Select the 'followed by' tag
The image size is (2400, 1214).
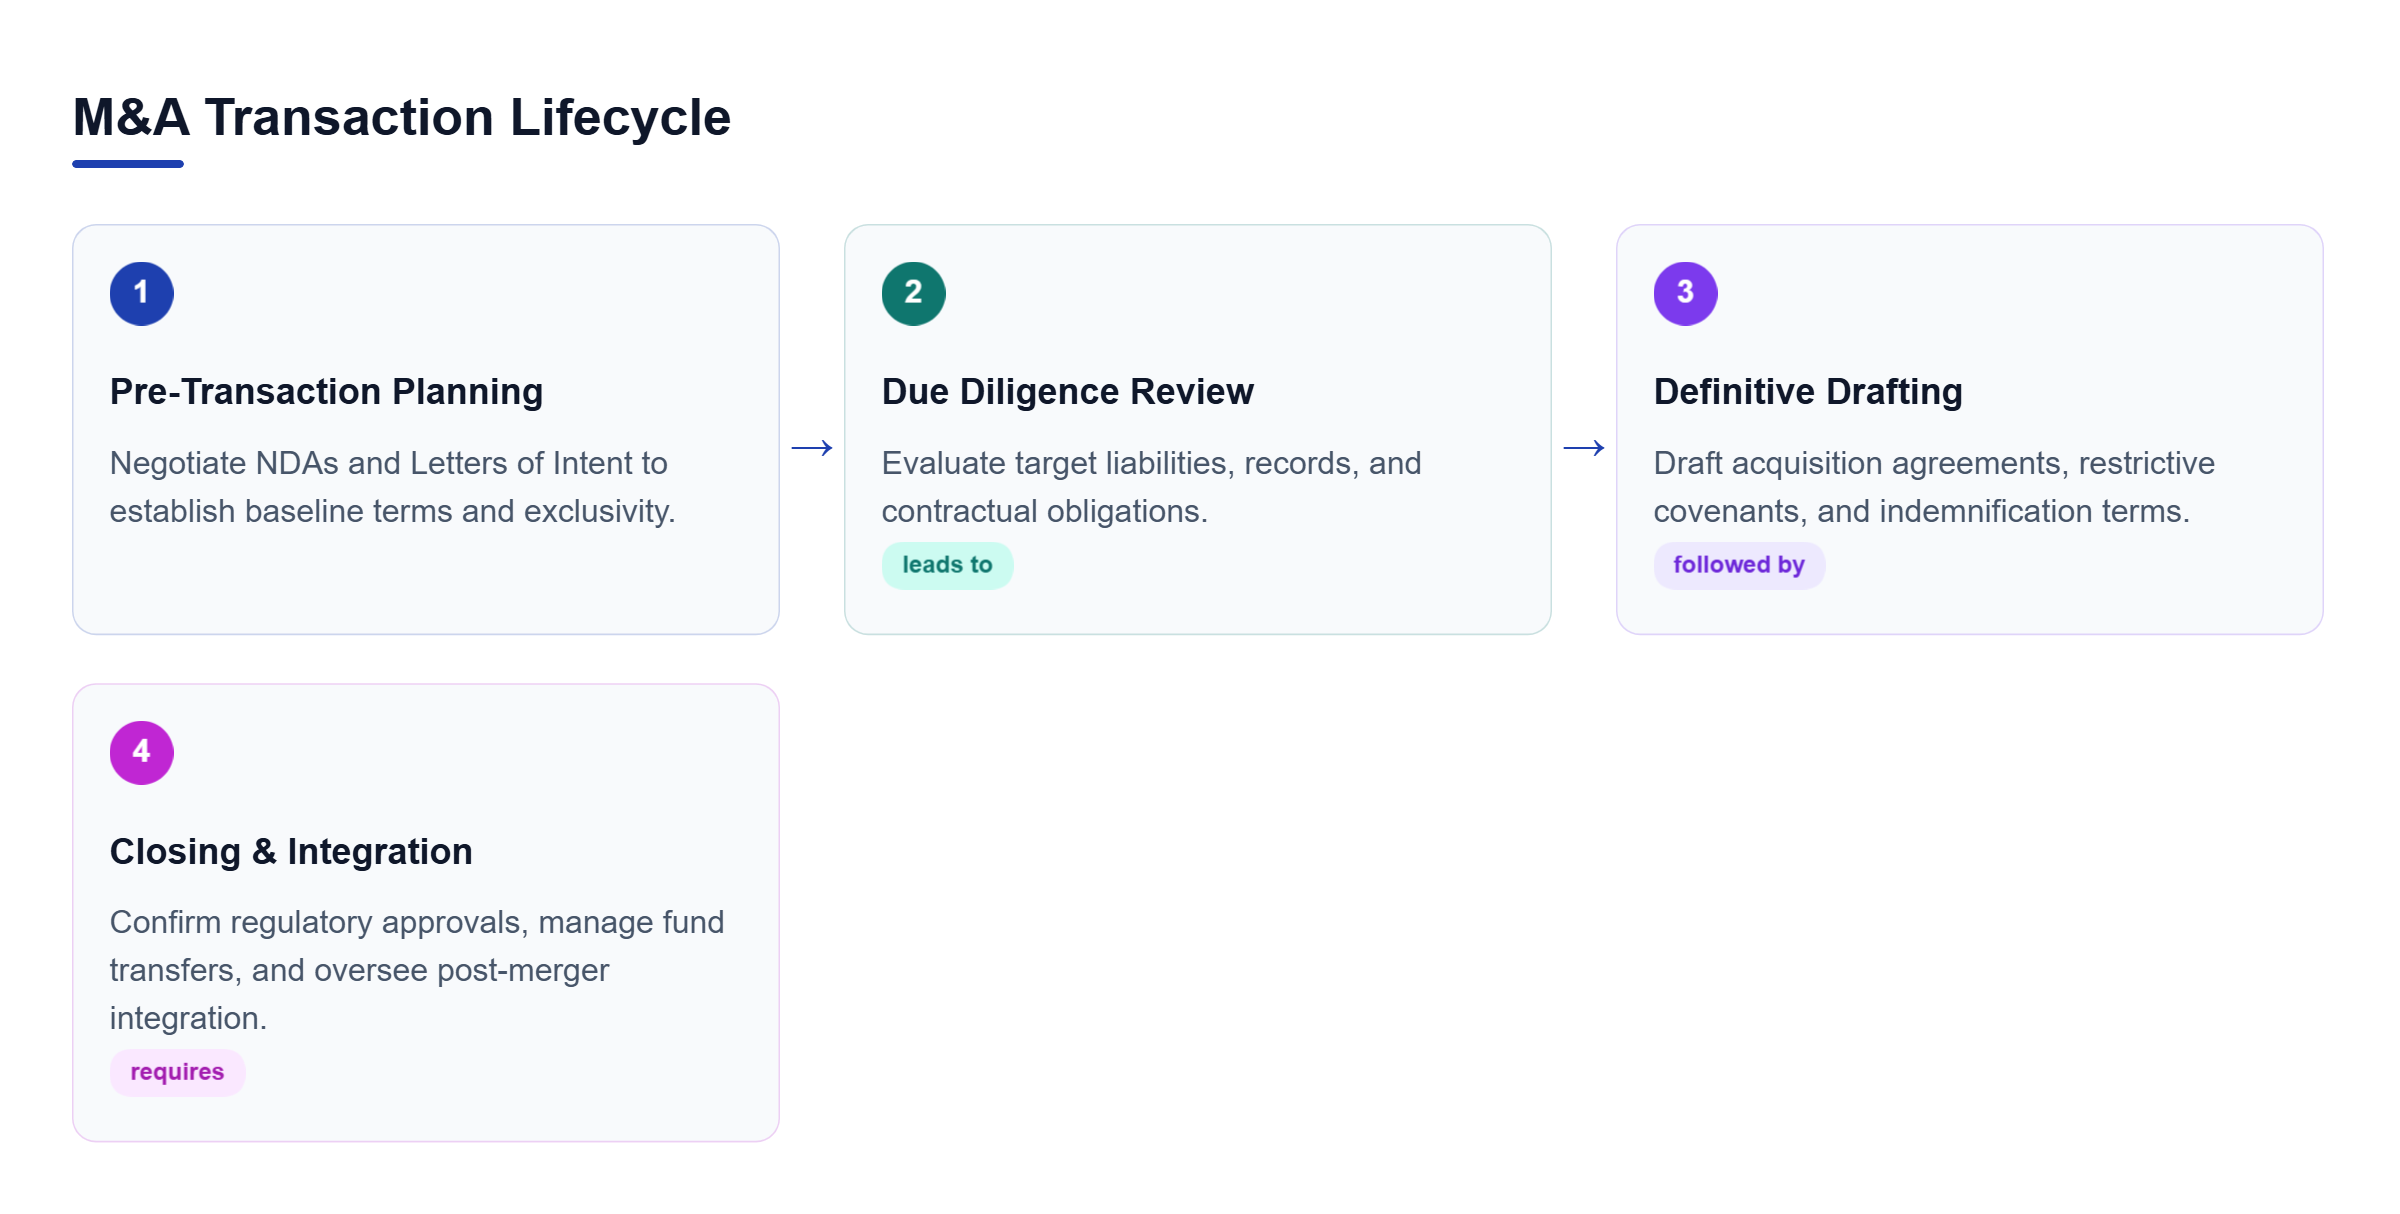coord(1739,565)
